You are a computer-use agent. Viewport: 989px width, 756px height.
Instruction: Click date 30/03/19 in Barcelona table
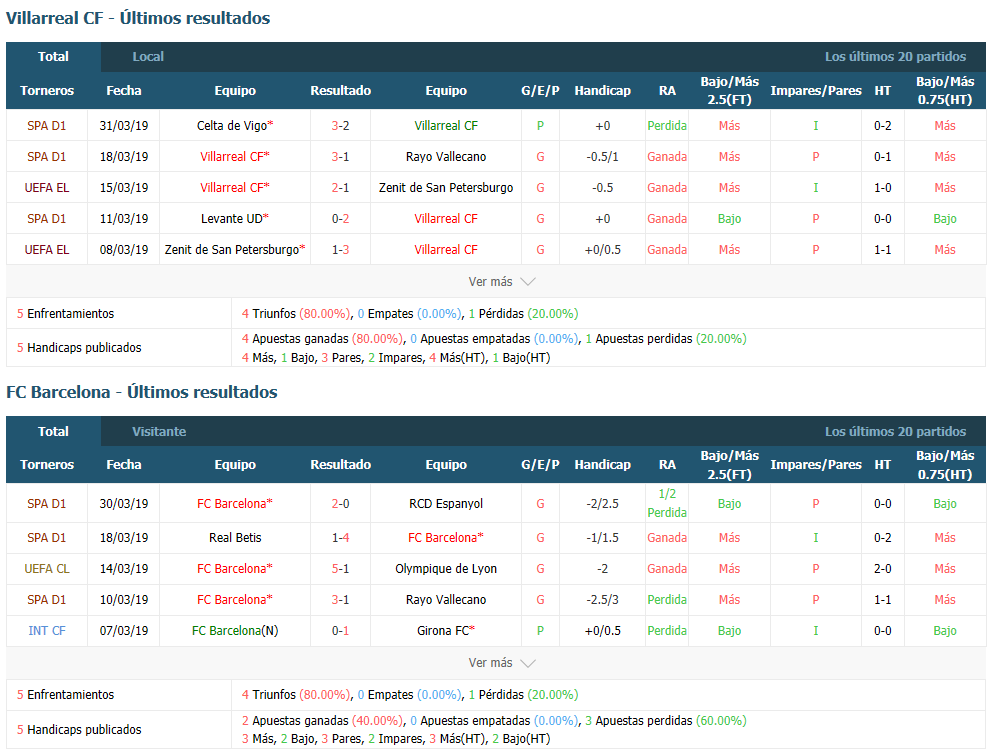pyautogui.click(x=124, y=504)
